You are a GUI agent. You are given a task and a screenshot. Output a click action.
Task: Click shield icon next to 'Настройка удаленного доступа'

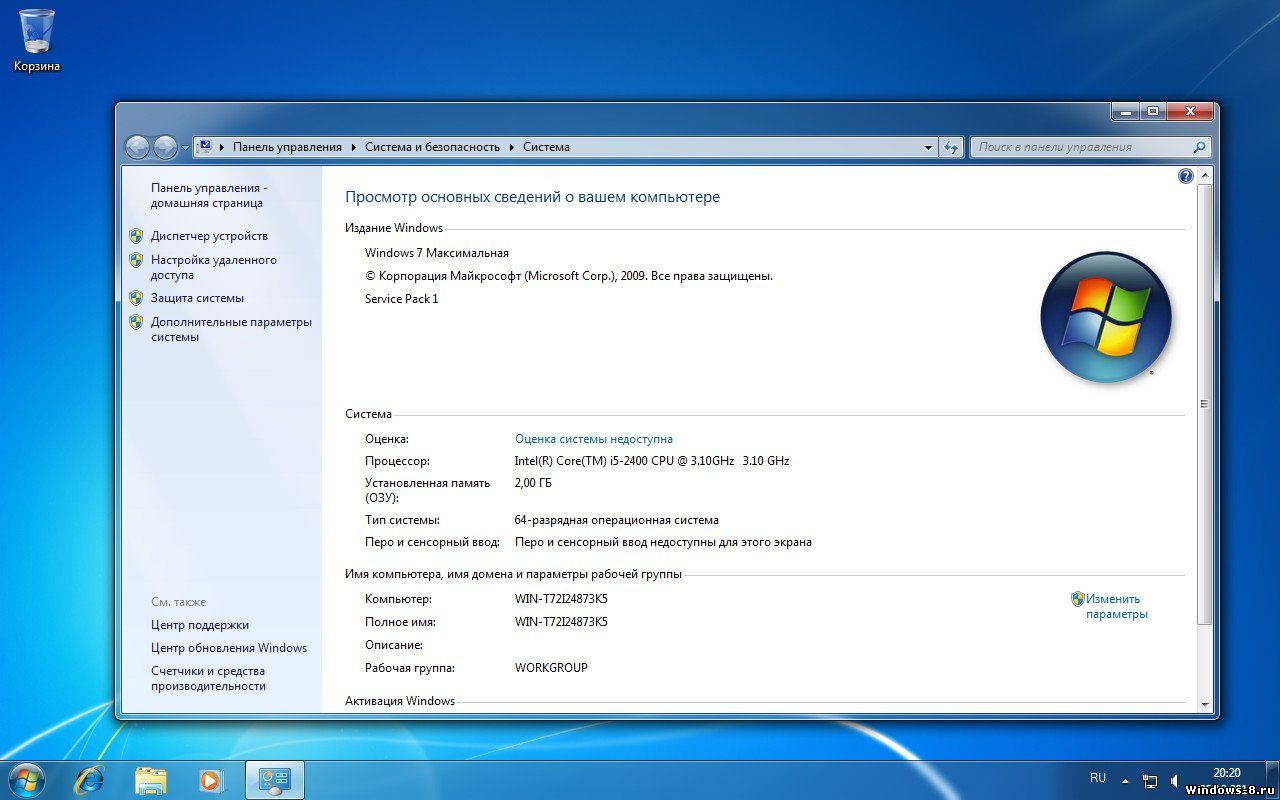tap(136, 260)
